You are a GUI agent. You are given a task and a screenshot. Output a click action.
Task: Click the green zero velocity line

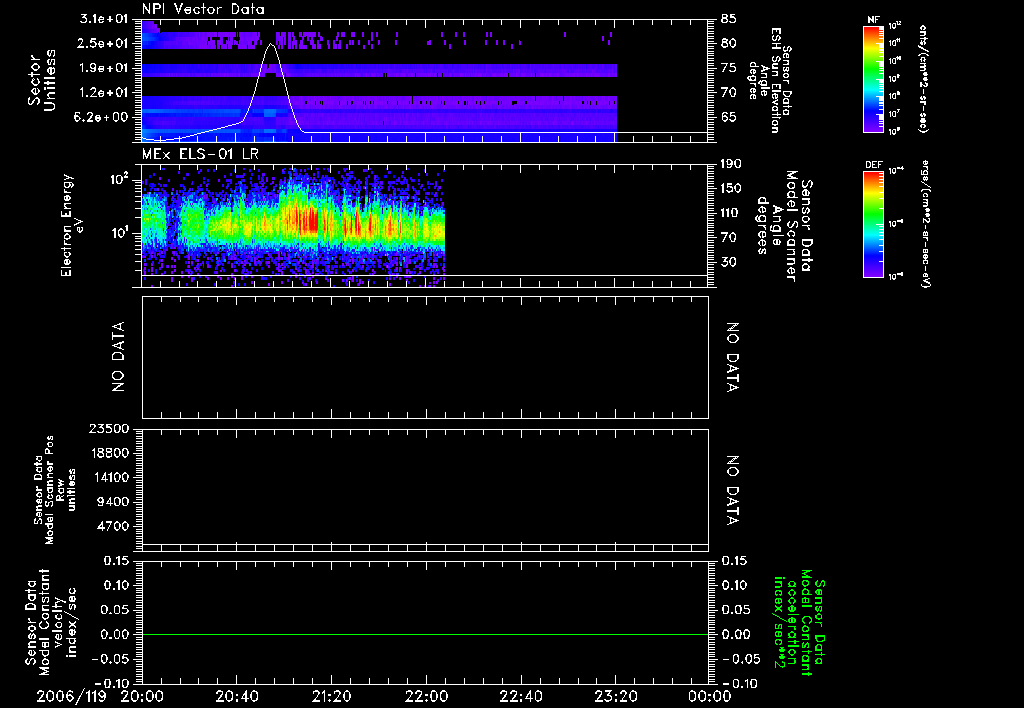(425, 634)
